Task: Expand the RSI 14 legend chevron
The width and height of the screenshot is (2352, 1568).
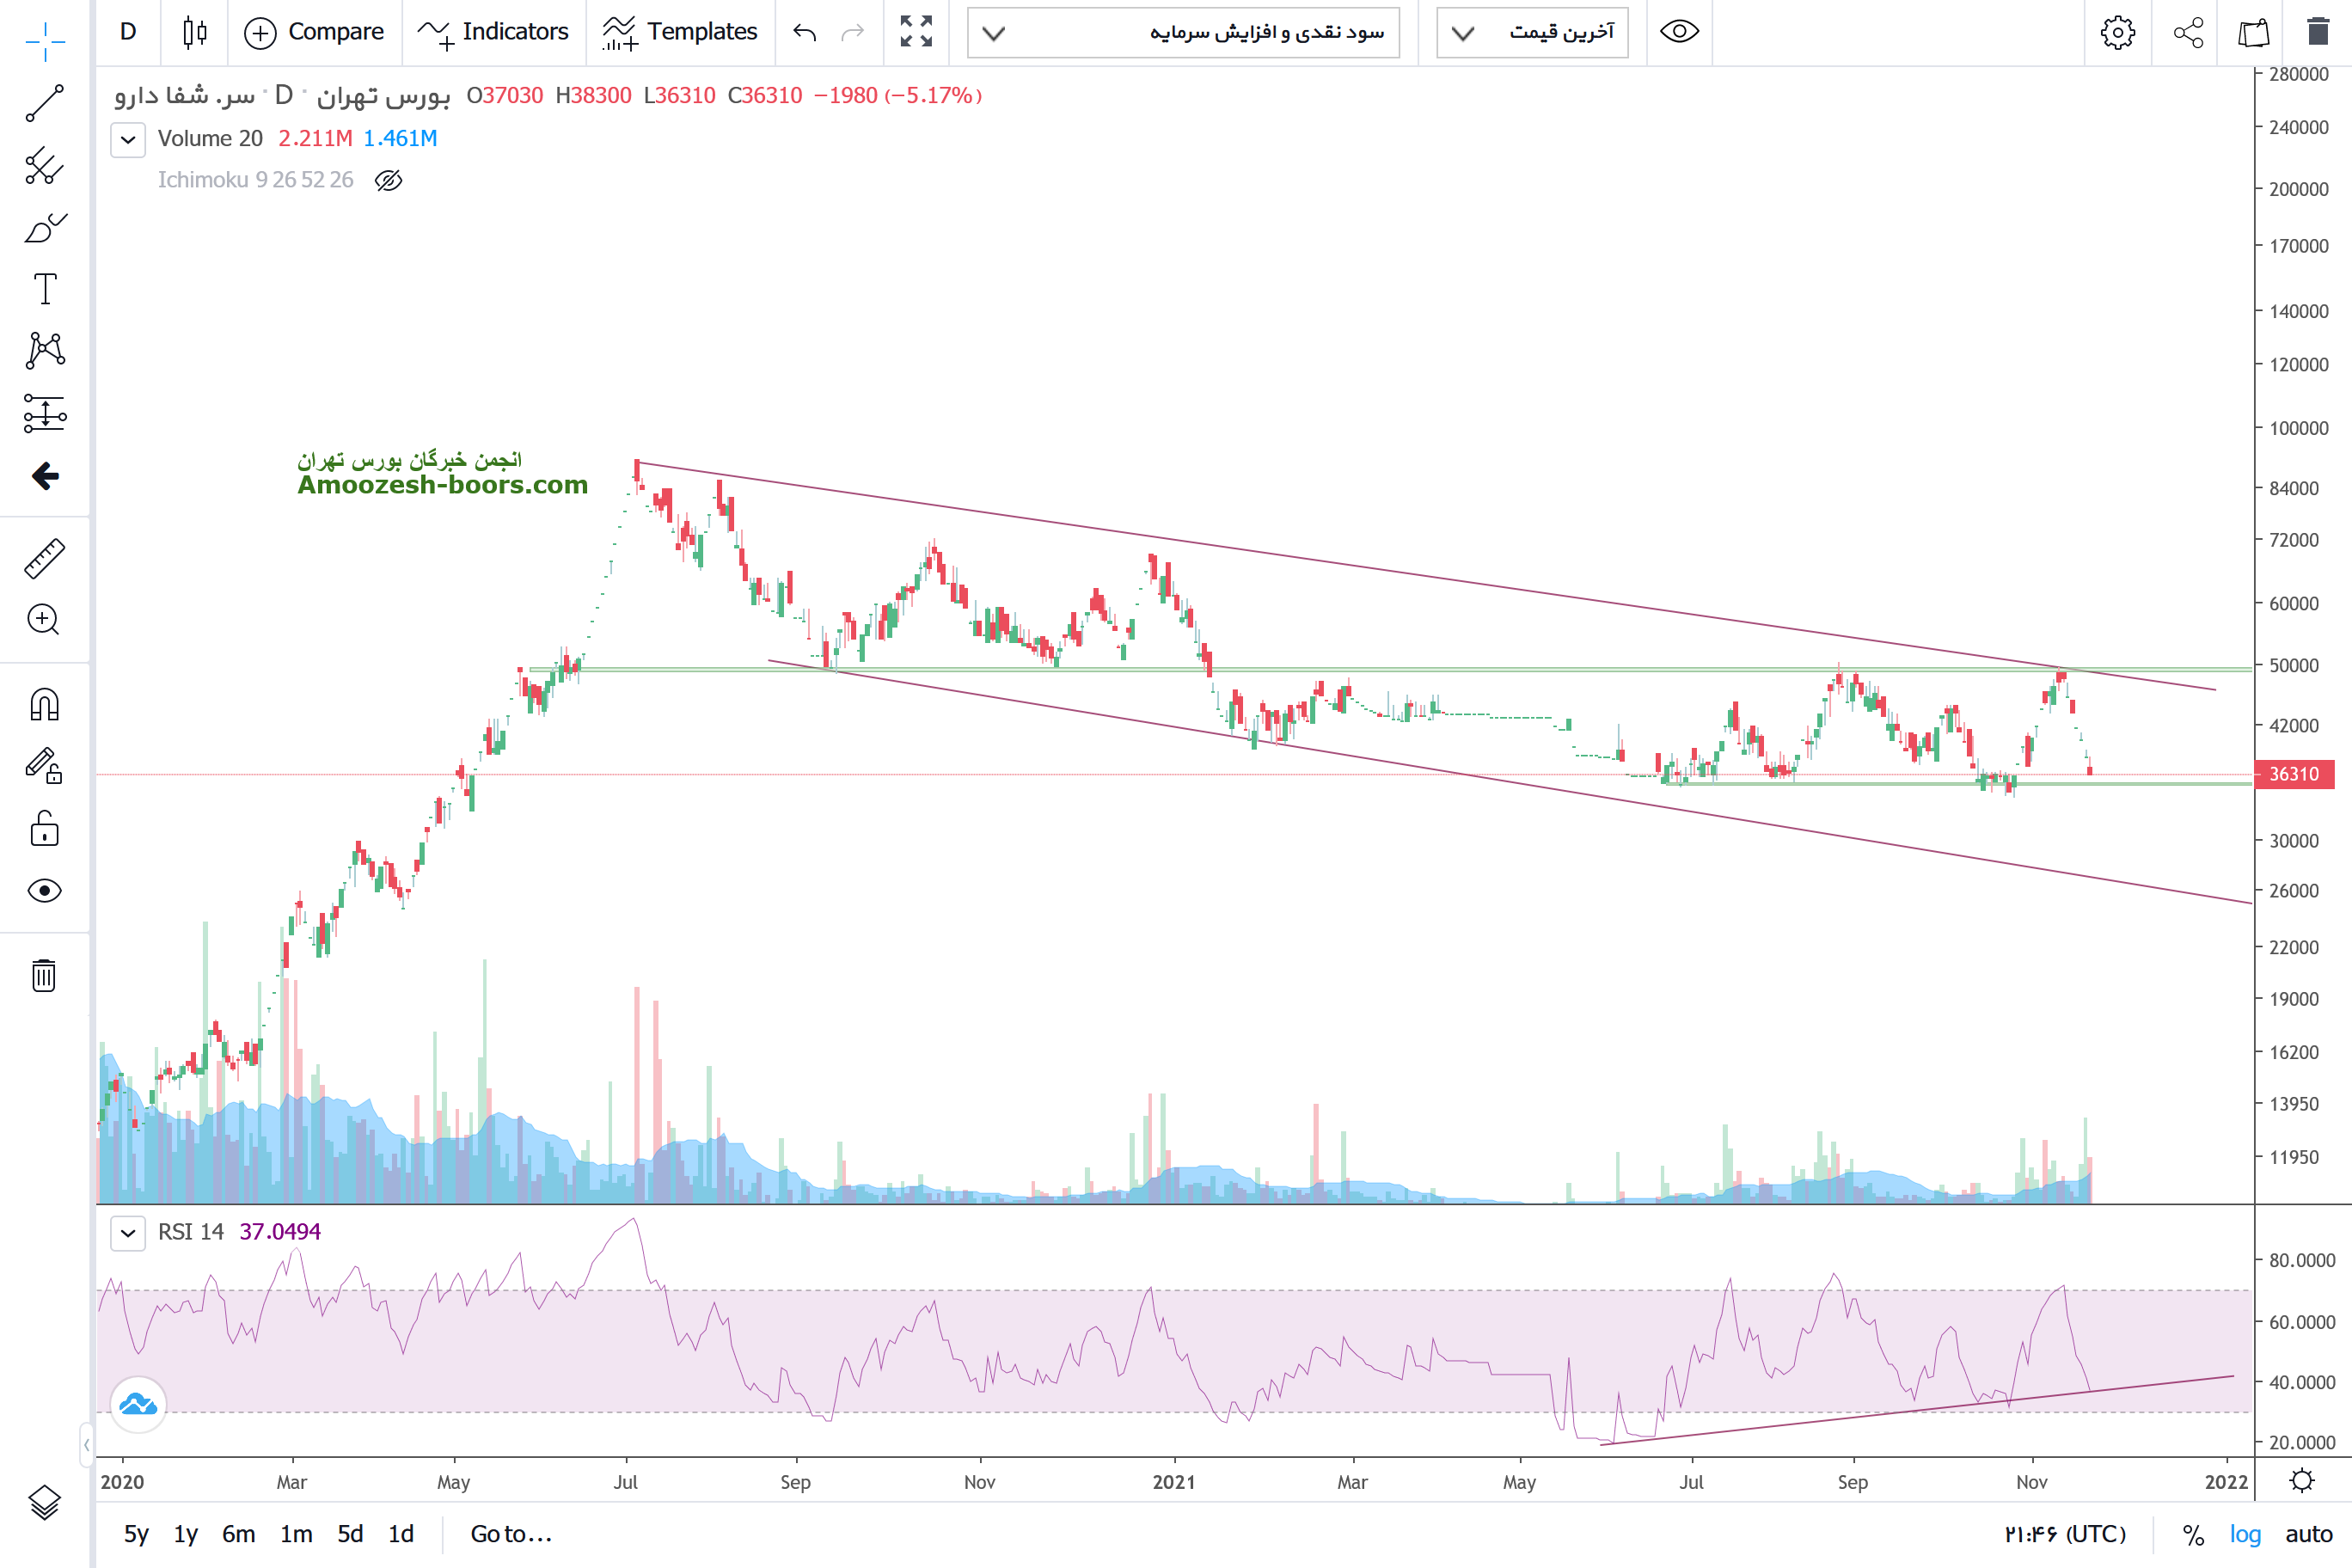Action: tap(128, 1232)
